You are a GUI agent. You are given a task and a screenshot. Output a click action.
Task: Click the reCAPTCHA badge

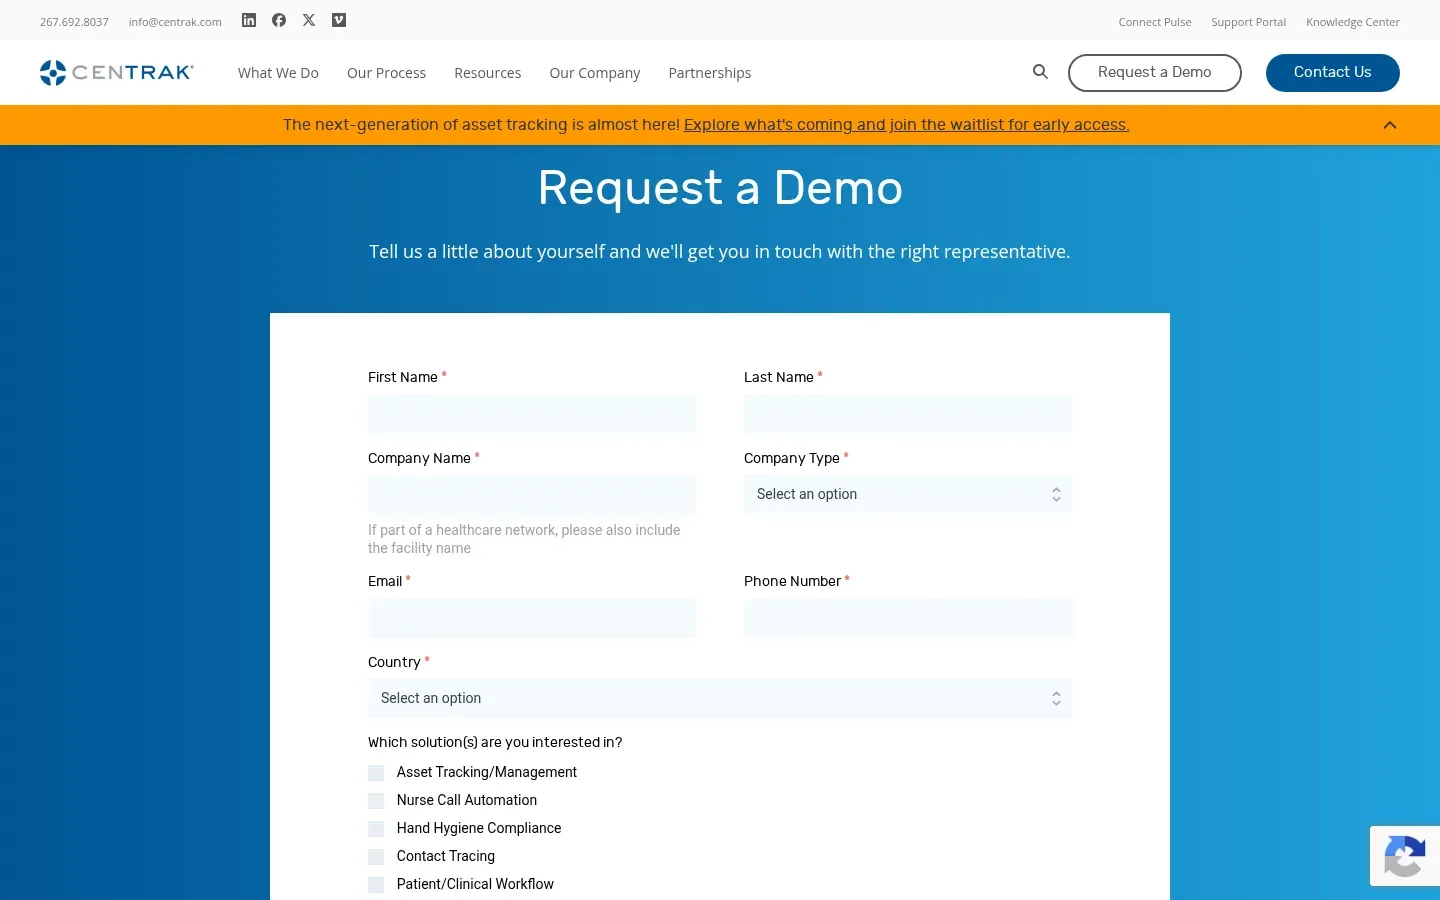pos(1405,856)
